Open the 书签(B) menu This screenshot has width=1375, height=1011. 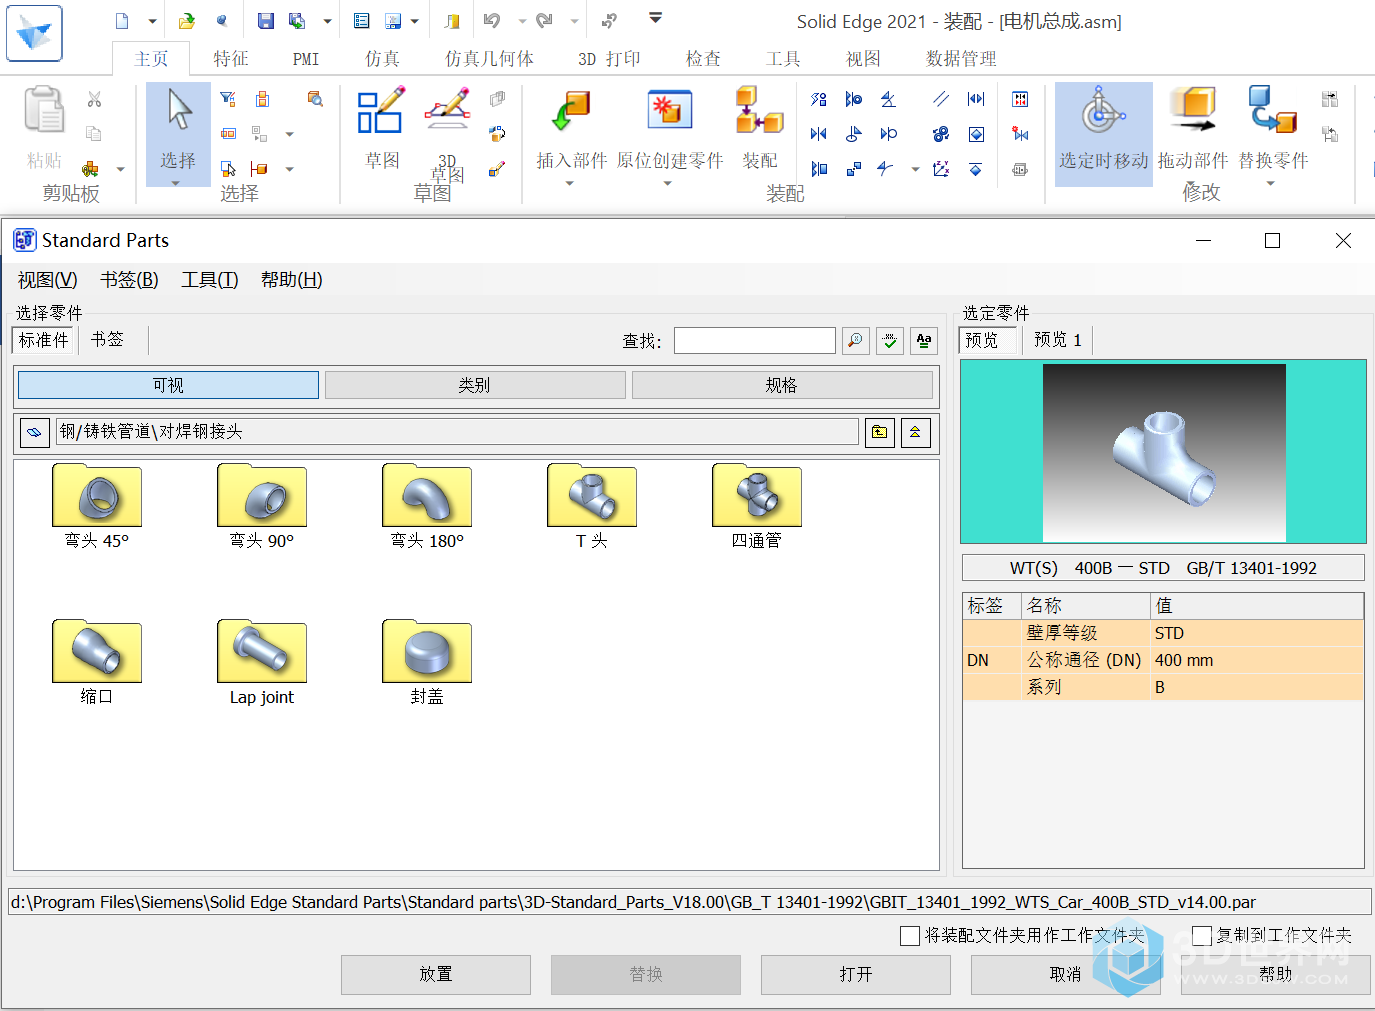129,280
